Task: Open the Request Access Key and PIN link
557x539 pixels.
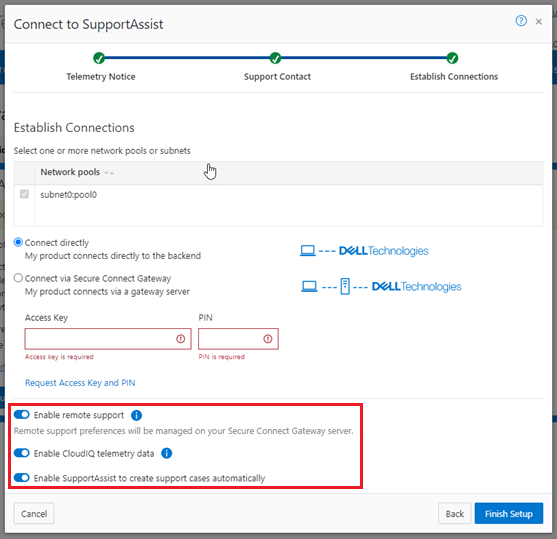Action: click(x=80, y=383)
